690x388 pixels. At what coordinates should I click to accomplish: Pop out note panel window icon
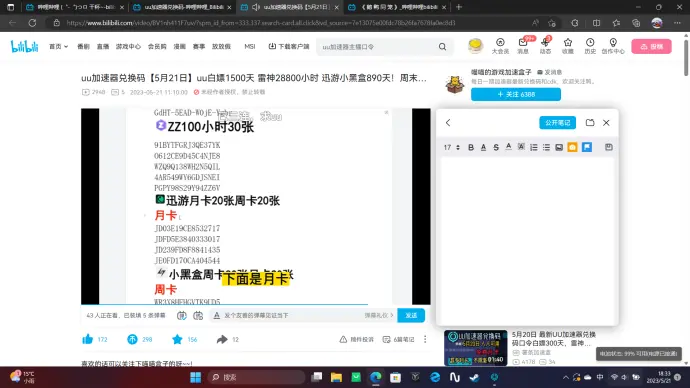click(x=590, y=123)
